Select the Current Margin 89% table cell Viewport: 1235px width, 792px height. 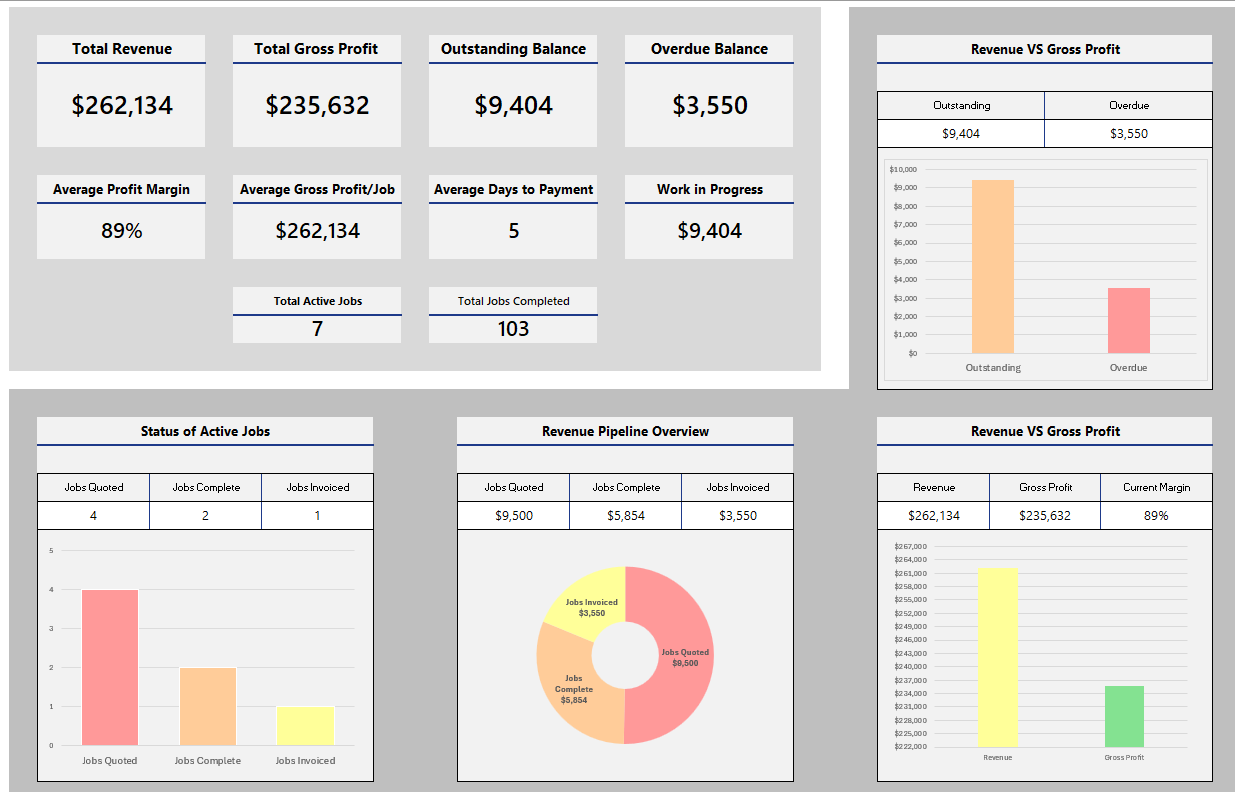(1156, 516)
